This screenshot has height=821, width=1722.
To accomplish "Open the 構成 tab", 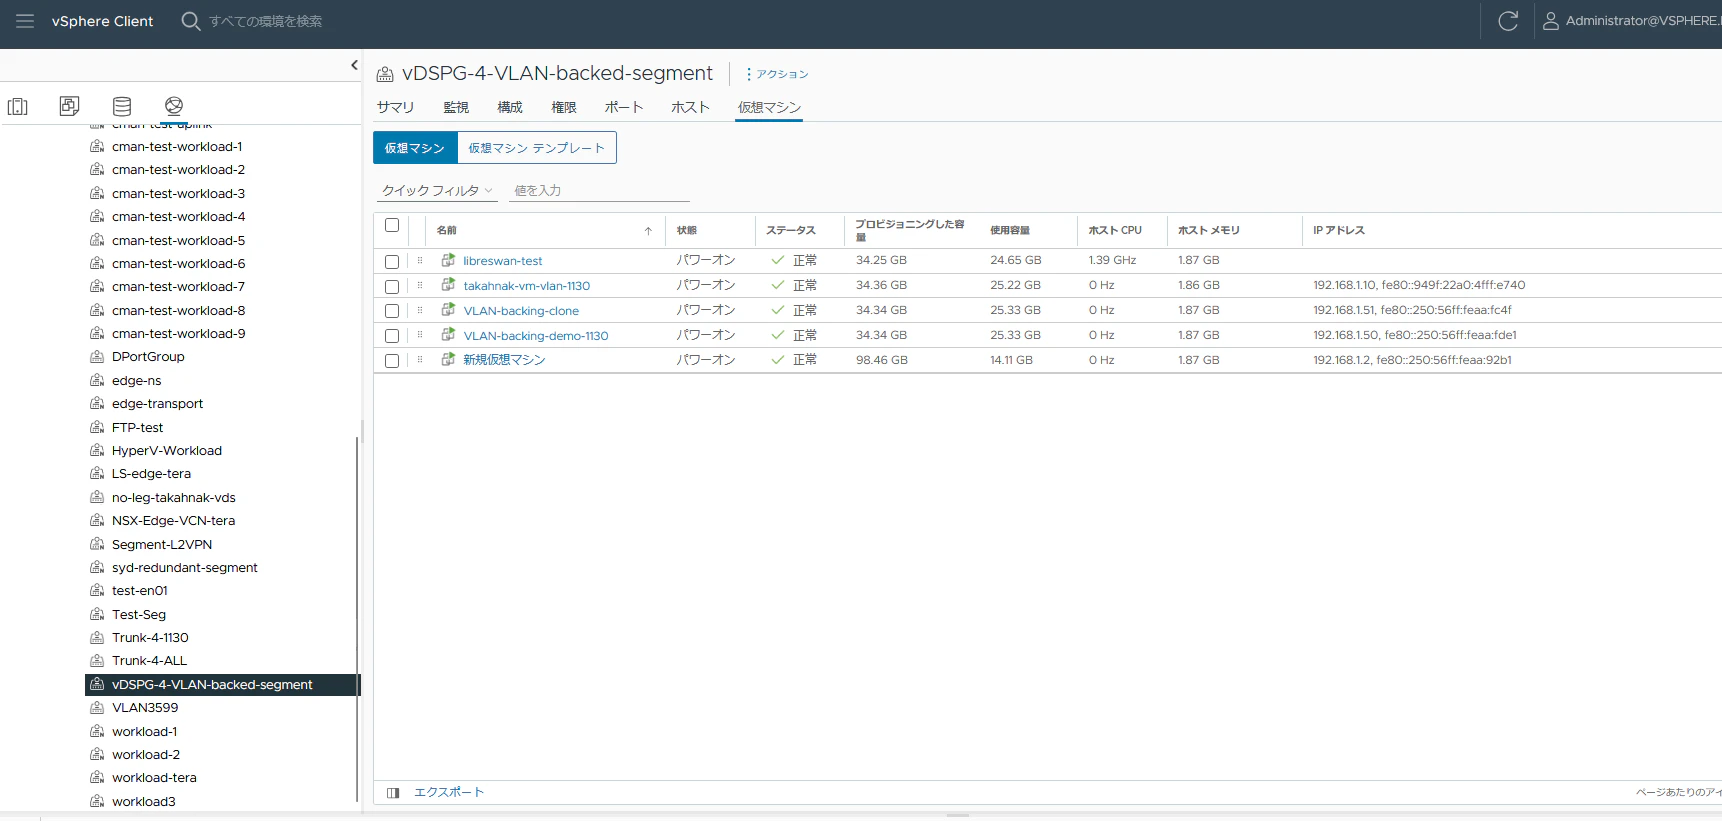I will (510, 107).
